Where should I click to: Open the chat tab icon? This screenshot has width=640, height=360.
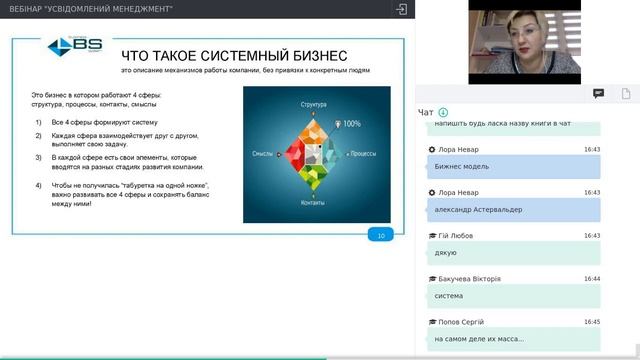598,94
